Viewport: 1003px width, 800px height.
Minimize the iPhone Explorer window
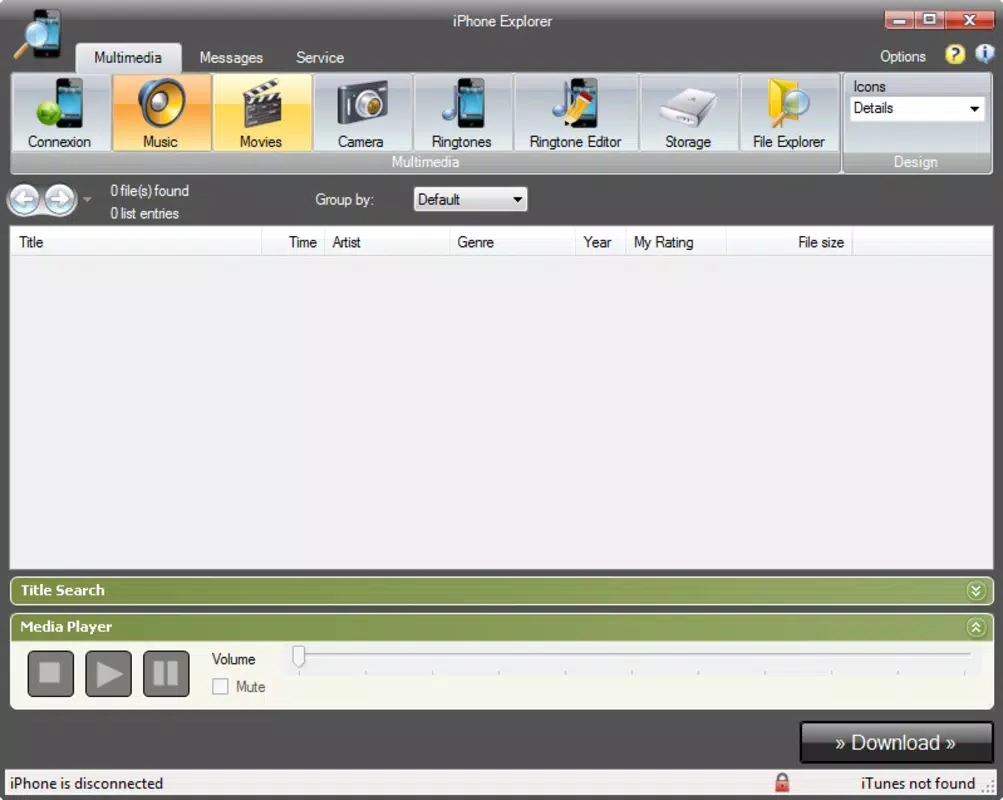coord(899,20)
